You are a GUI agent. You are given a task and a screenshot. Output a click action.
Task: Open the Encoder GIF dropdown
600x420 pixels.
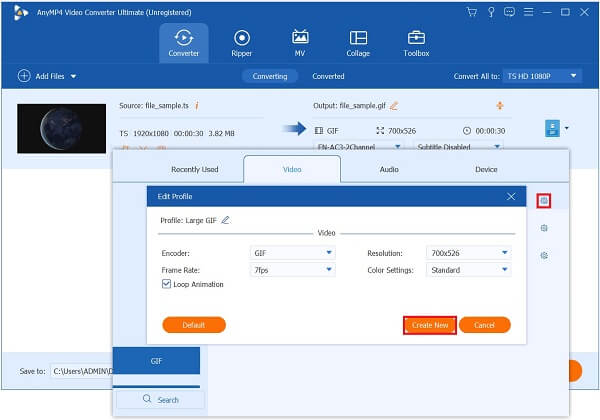click(293, 253)
